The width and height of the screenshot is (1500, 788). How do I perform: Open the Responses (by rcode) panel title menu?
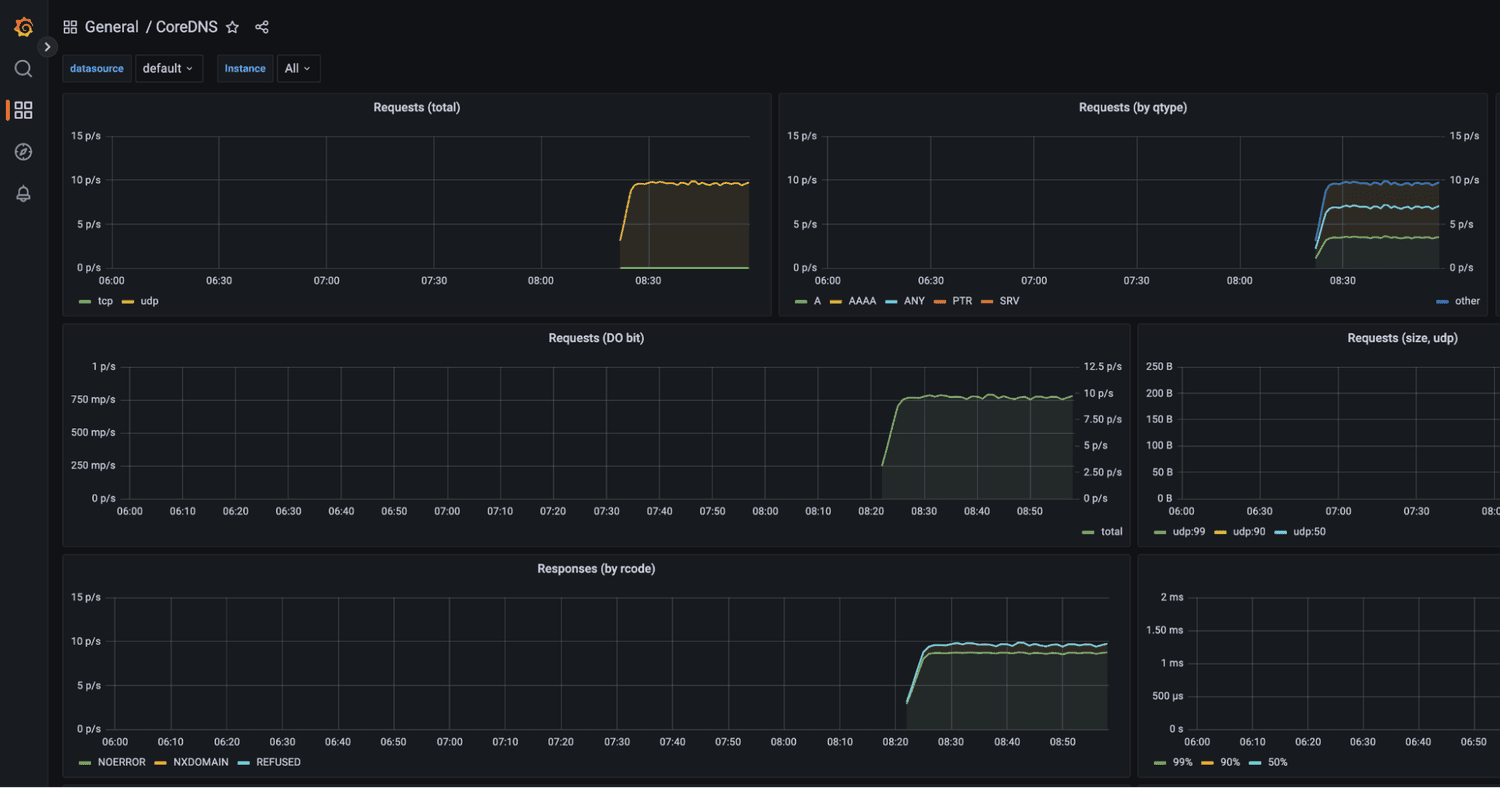coord(596,569)
